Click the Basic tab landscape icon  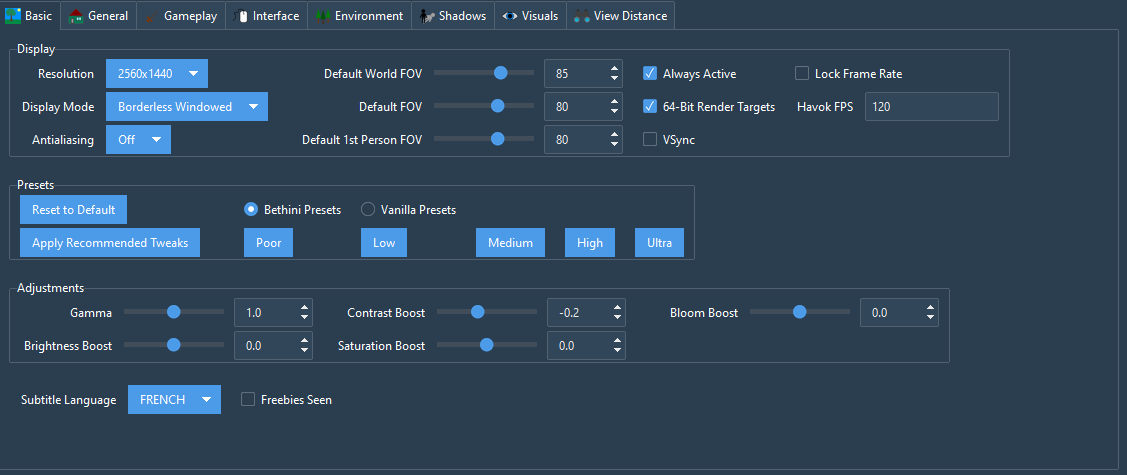13,15
